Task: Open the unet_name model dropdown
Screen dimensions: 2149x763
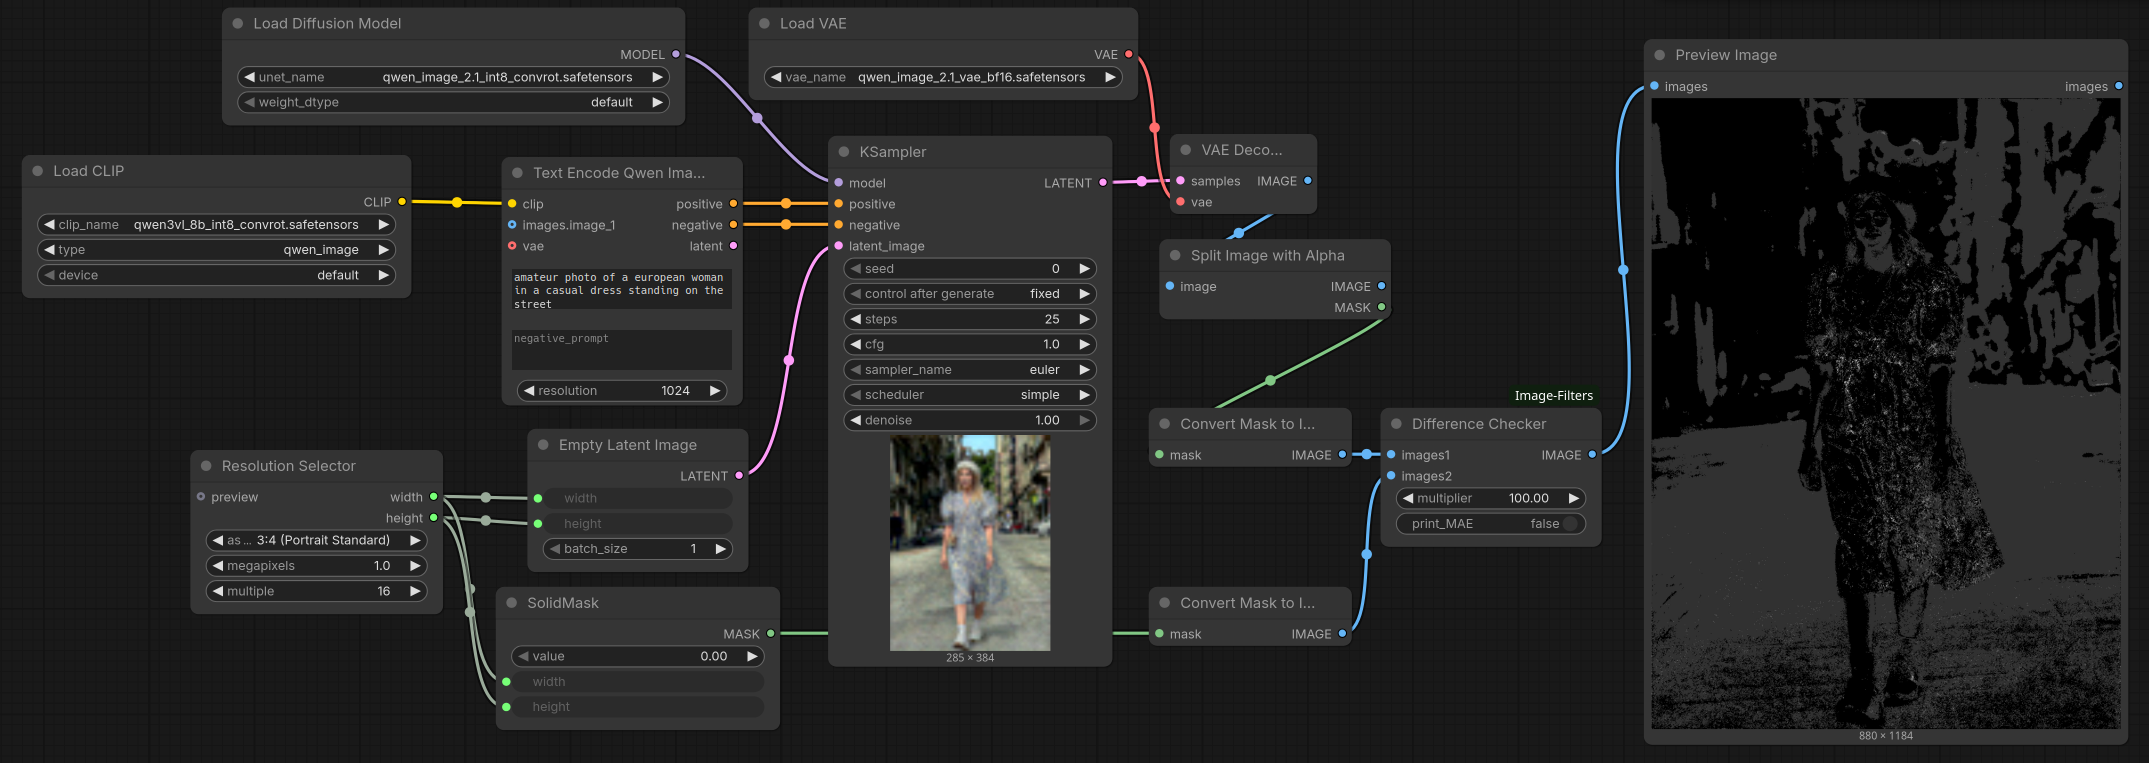Action: tap(453, 77)
